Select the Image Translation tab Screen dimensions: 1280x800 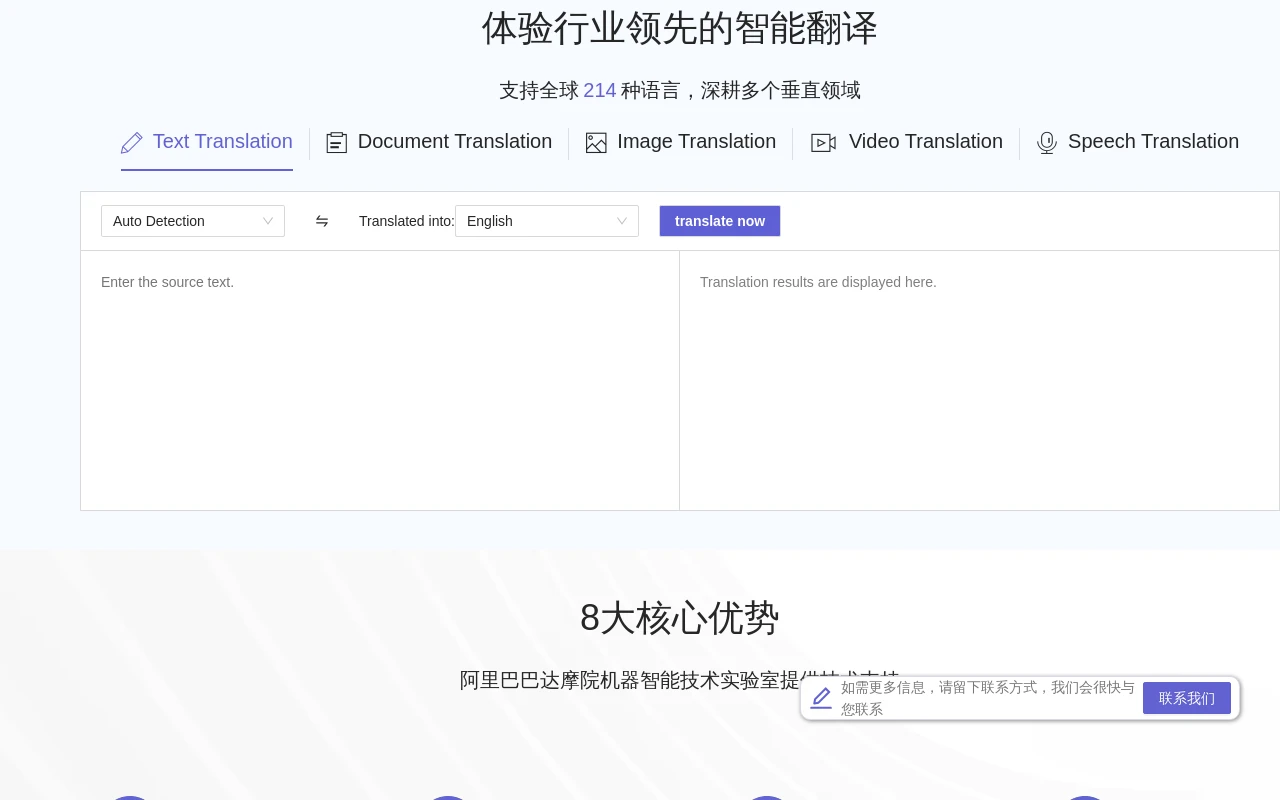[x=696, y=142]
